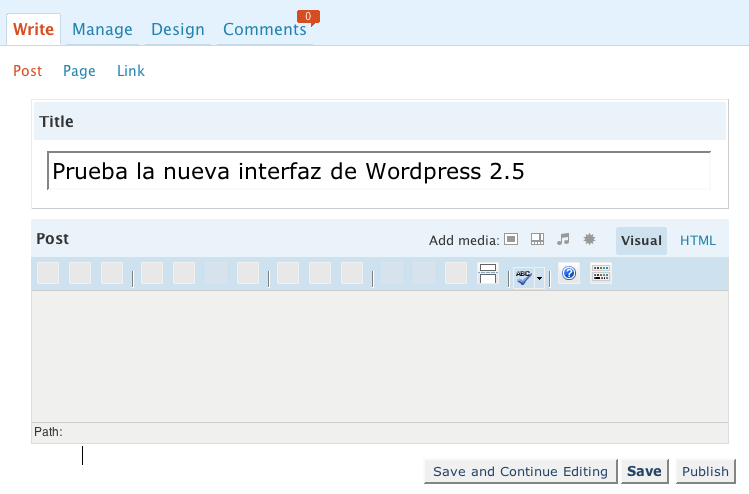Viewport: 749px width, 494px height.
Task: Click the Add an image icon
Action: [511, 240]
